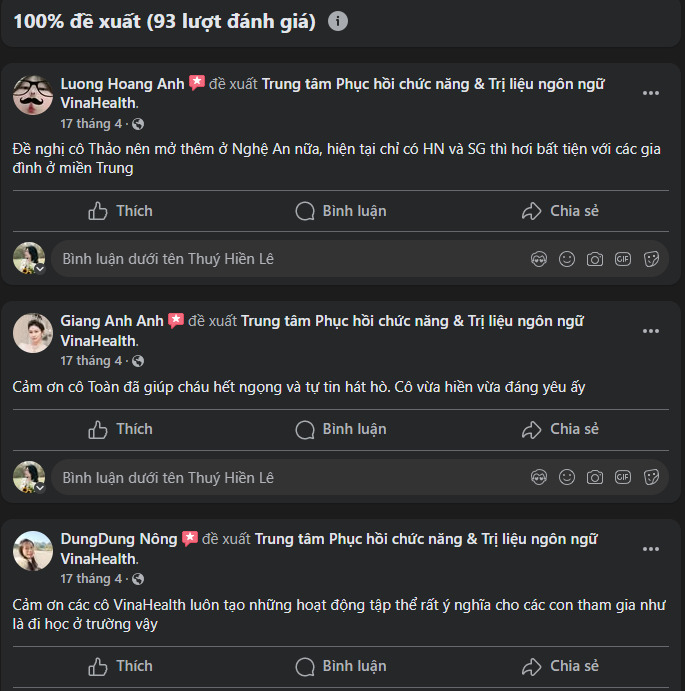Open the GIF picker under Luong Hoang Anh's review
Image resolution: width=685 pixels, height=691 pixels.
point(623,259)
